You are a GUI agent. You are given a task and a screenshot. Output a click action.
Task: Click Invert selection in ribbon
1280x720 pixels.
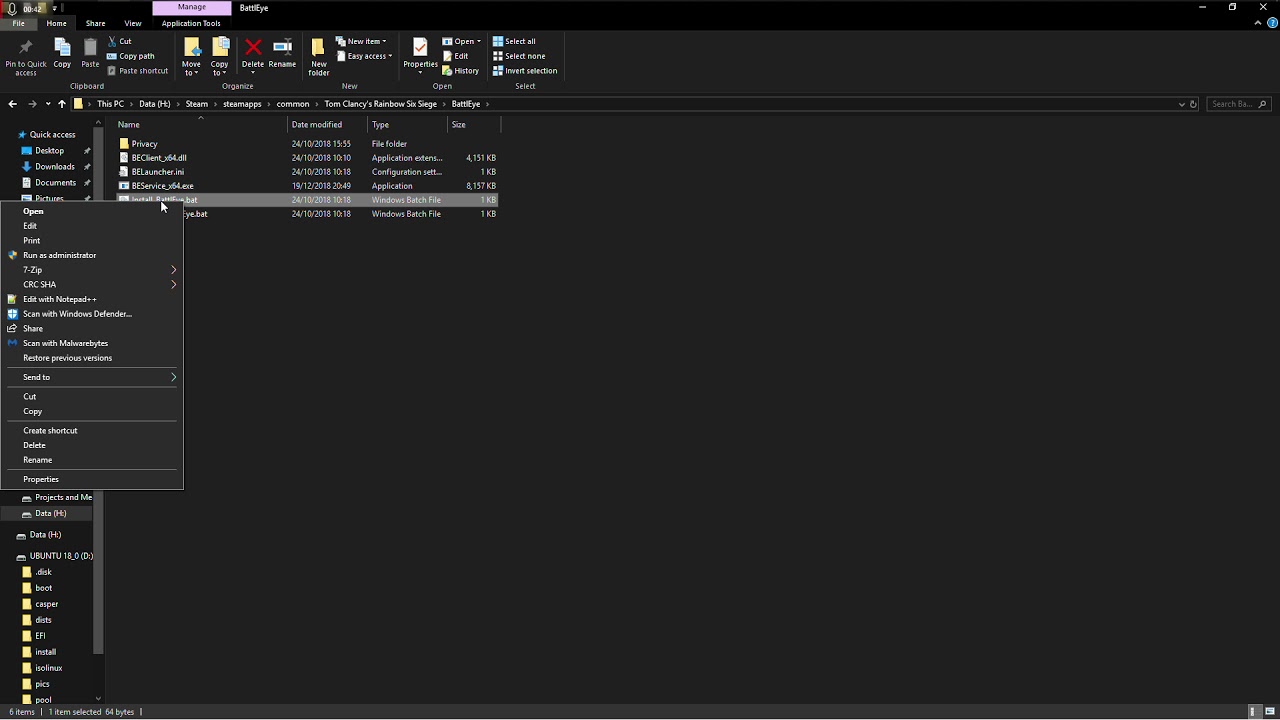[525, 71]
